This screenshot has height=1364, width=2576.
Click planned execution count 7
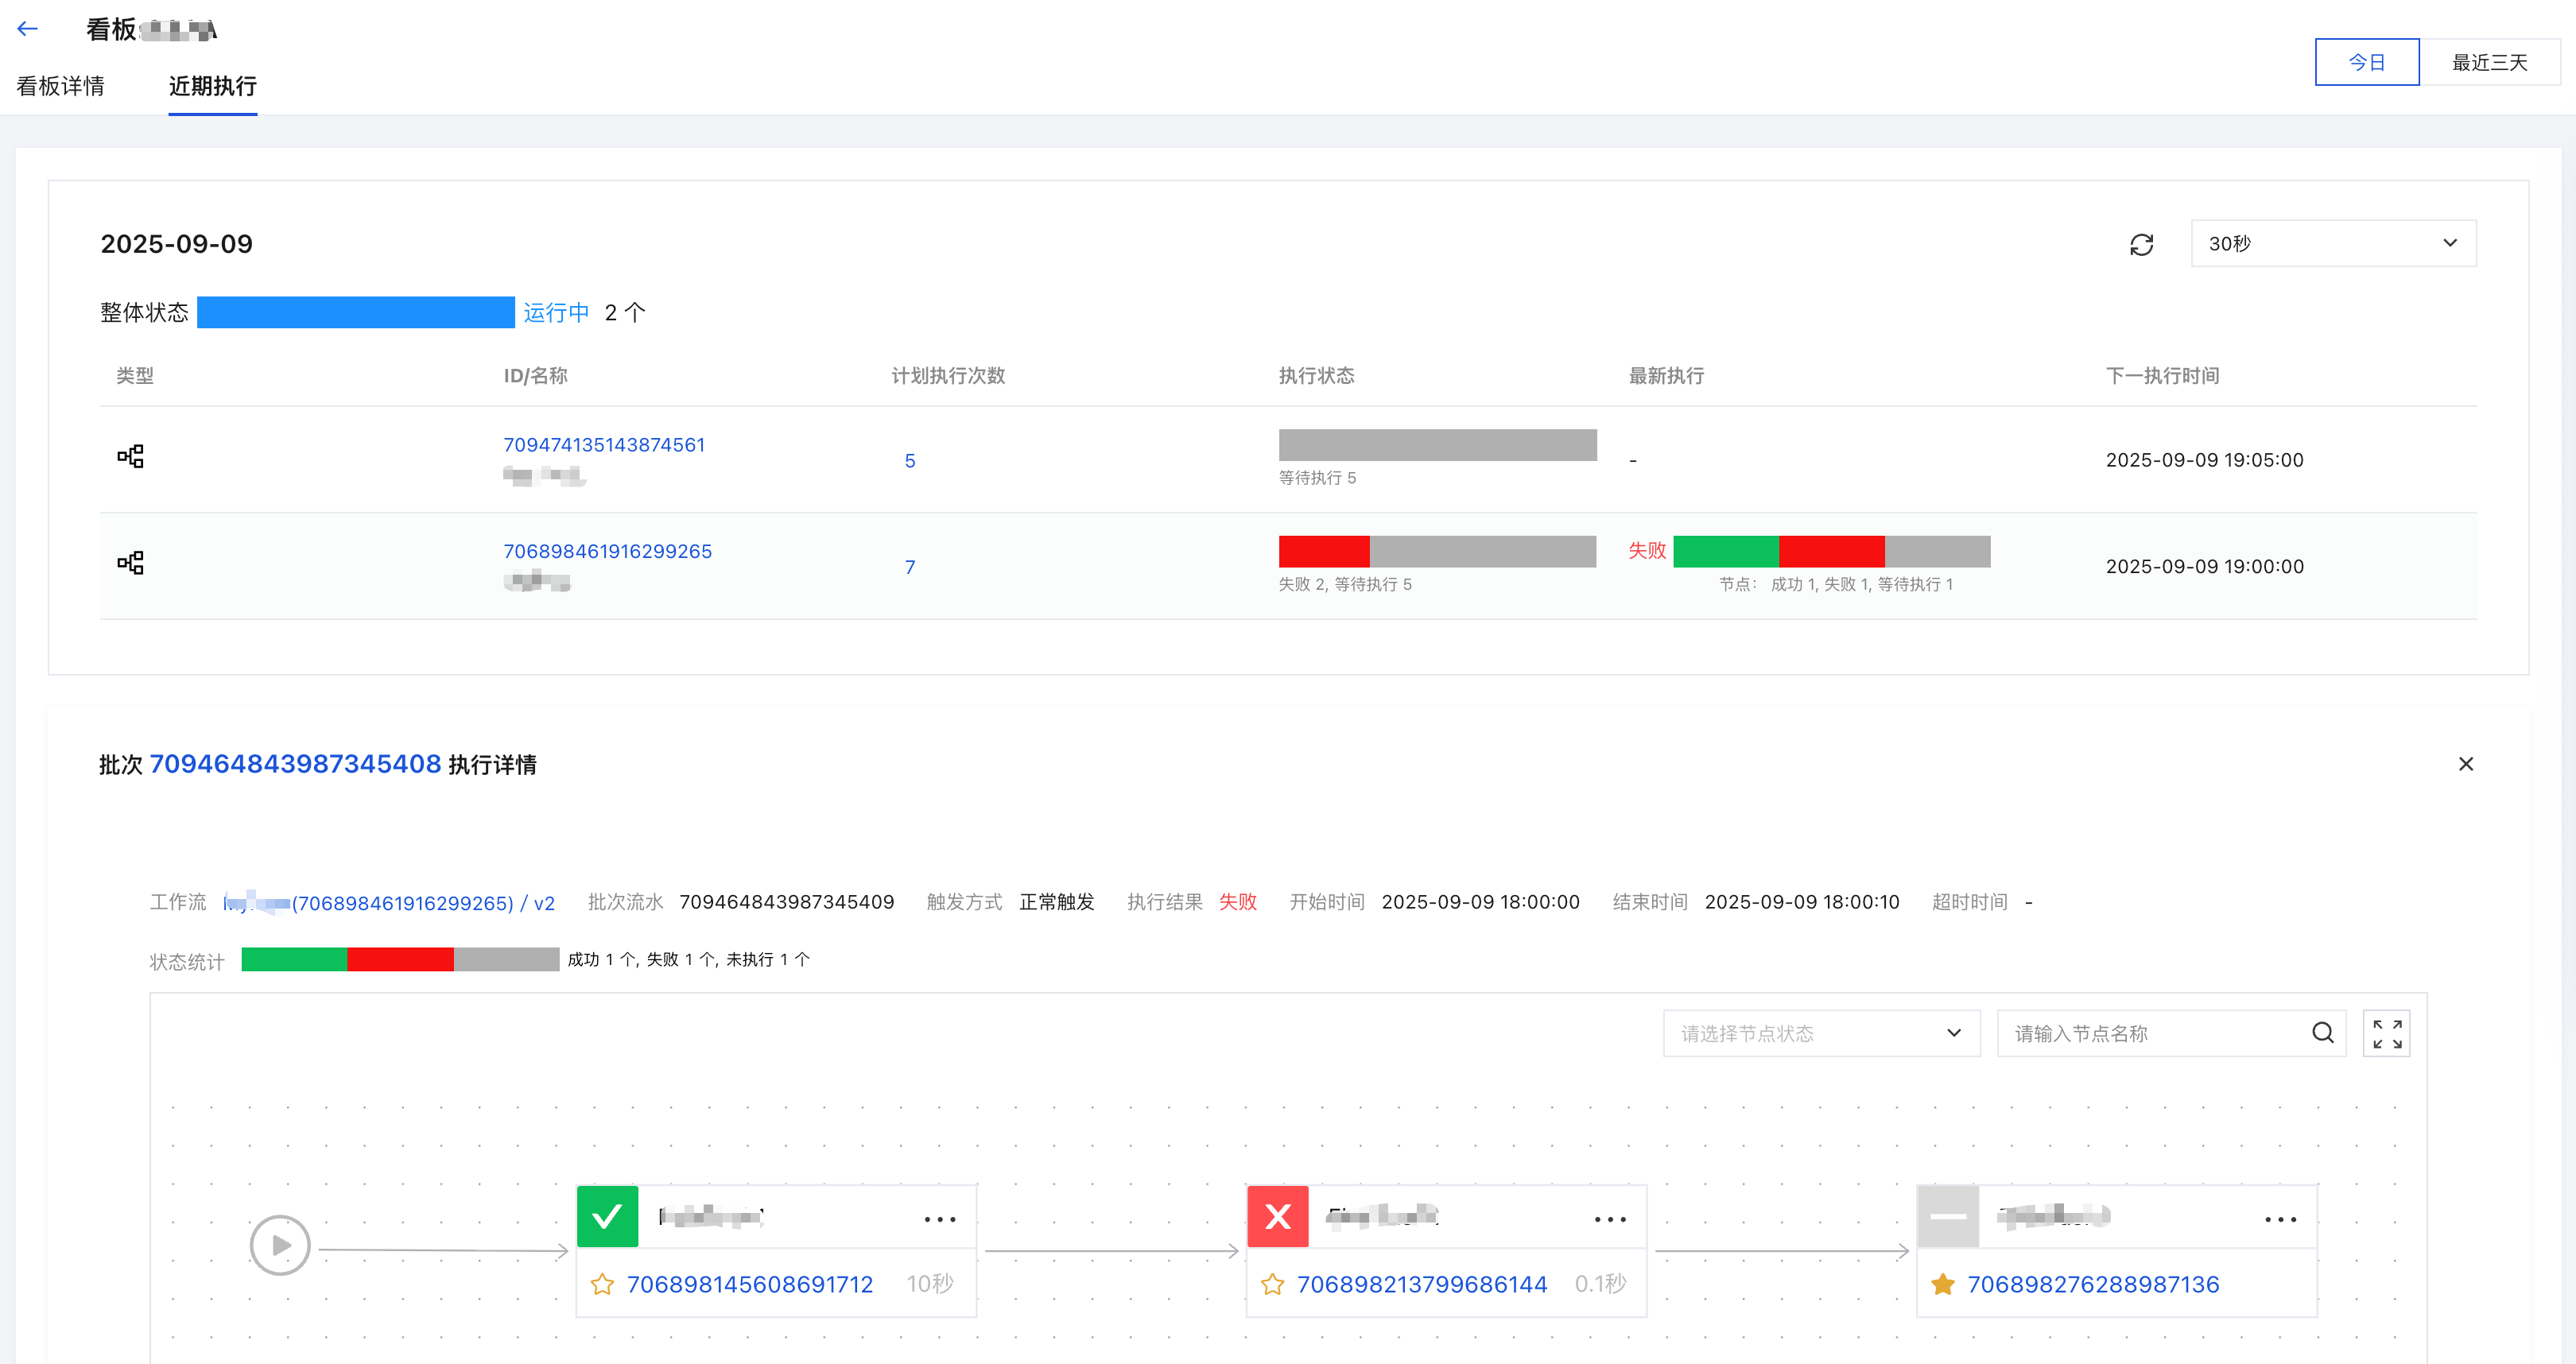coord(910,567)
